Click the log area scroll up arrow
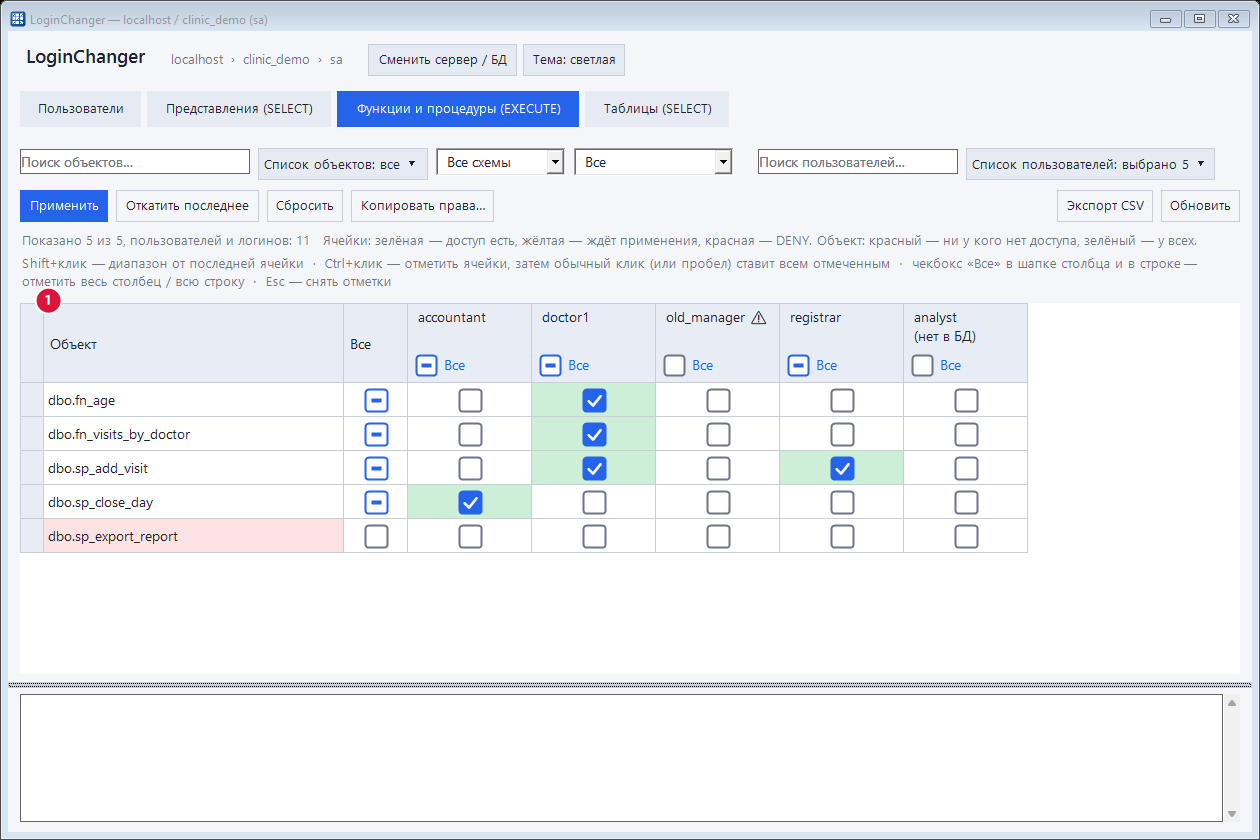 tap(1232, 702)
